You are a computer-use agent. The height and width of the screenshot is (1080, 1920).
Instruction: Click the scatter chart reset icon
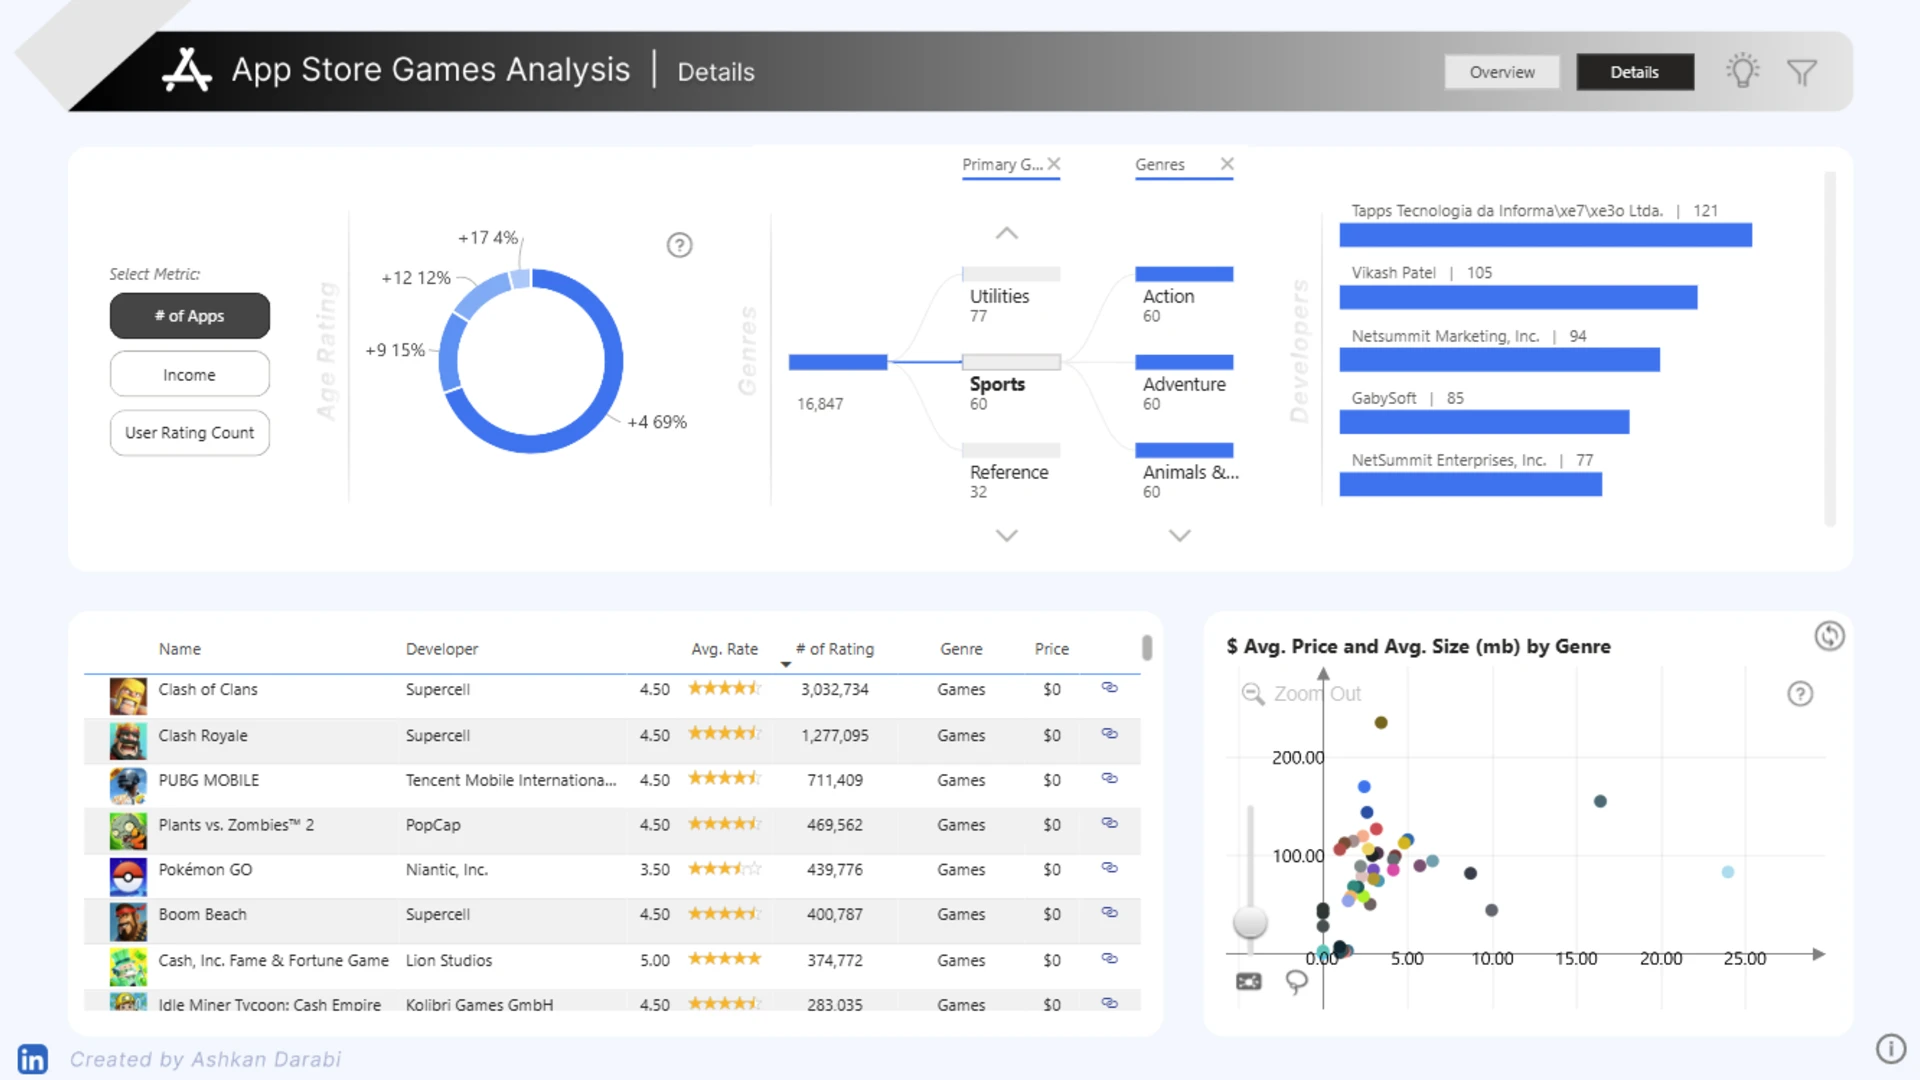click(x=1829, y=636)
